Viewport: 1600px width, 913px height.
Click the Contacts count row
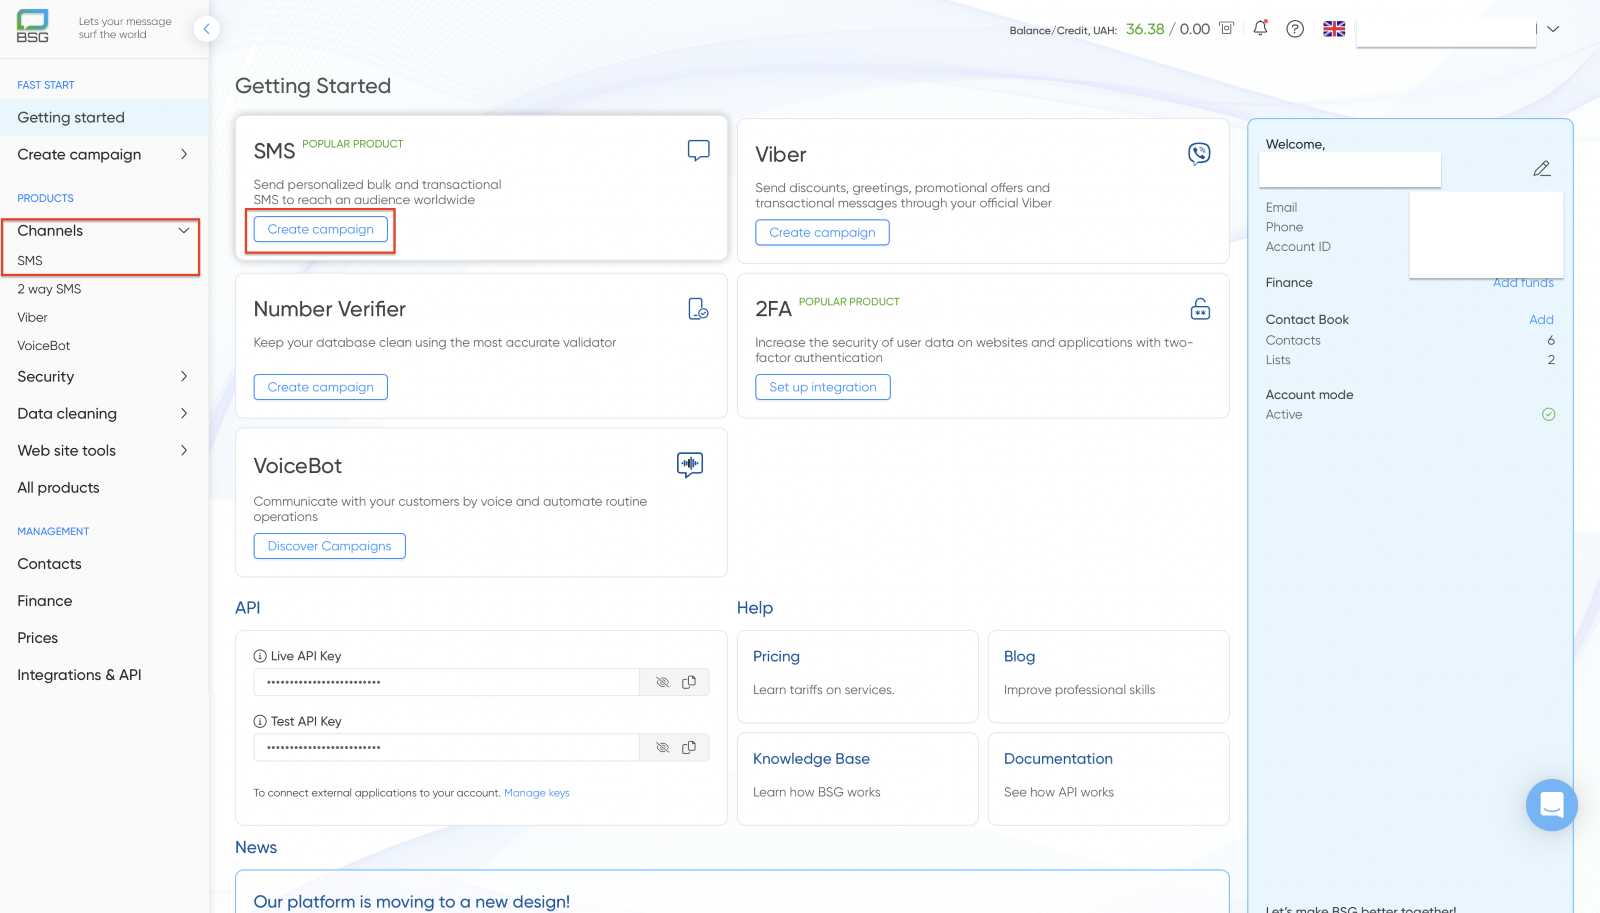(x=1410, y=341)
